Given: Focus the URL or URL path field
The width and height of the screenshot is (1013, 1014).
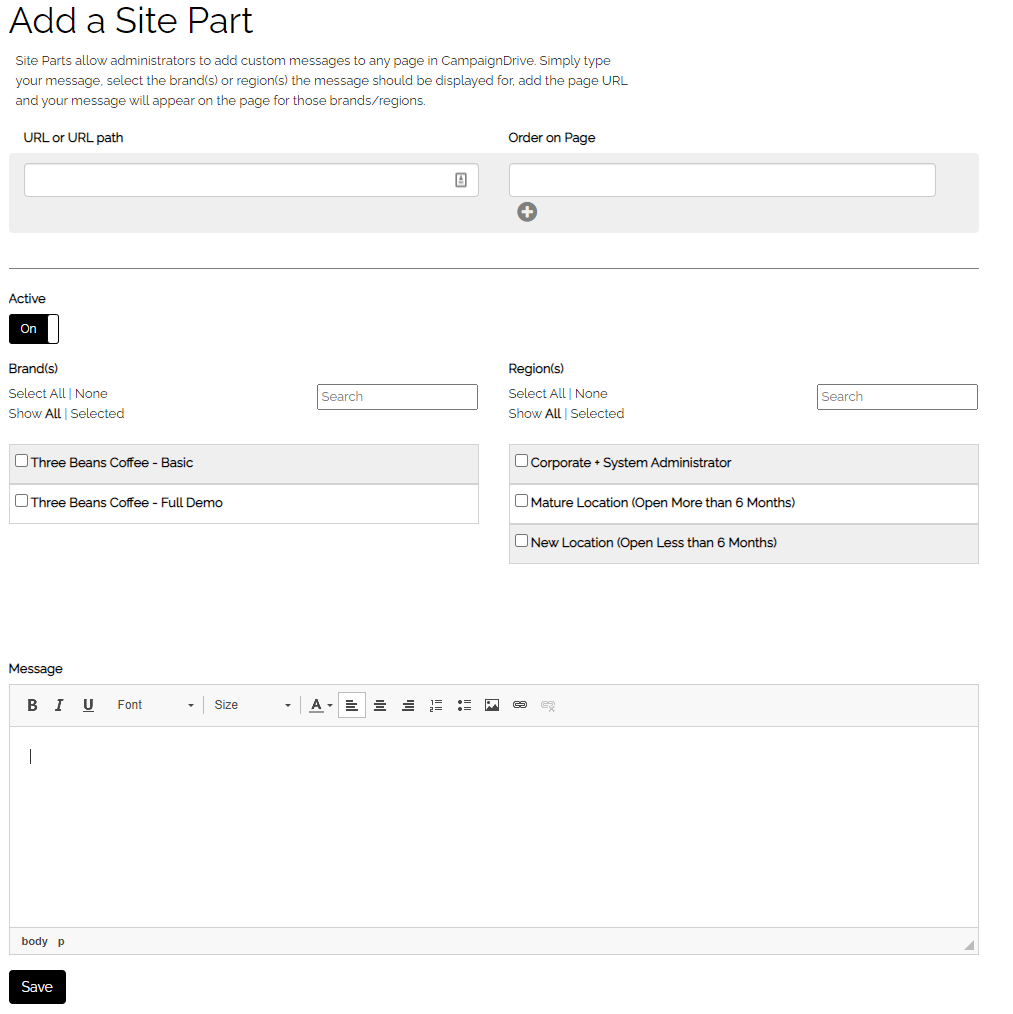Looking at the screenshot, I should click(251, 180).
